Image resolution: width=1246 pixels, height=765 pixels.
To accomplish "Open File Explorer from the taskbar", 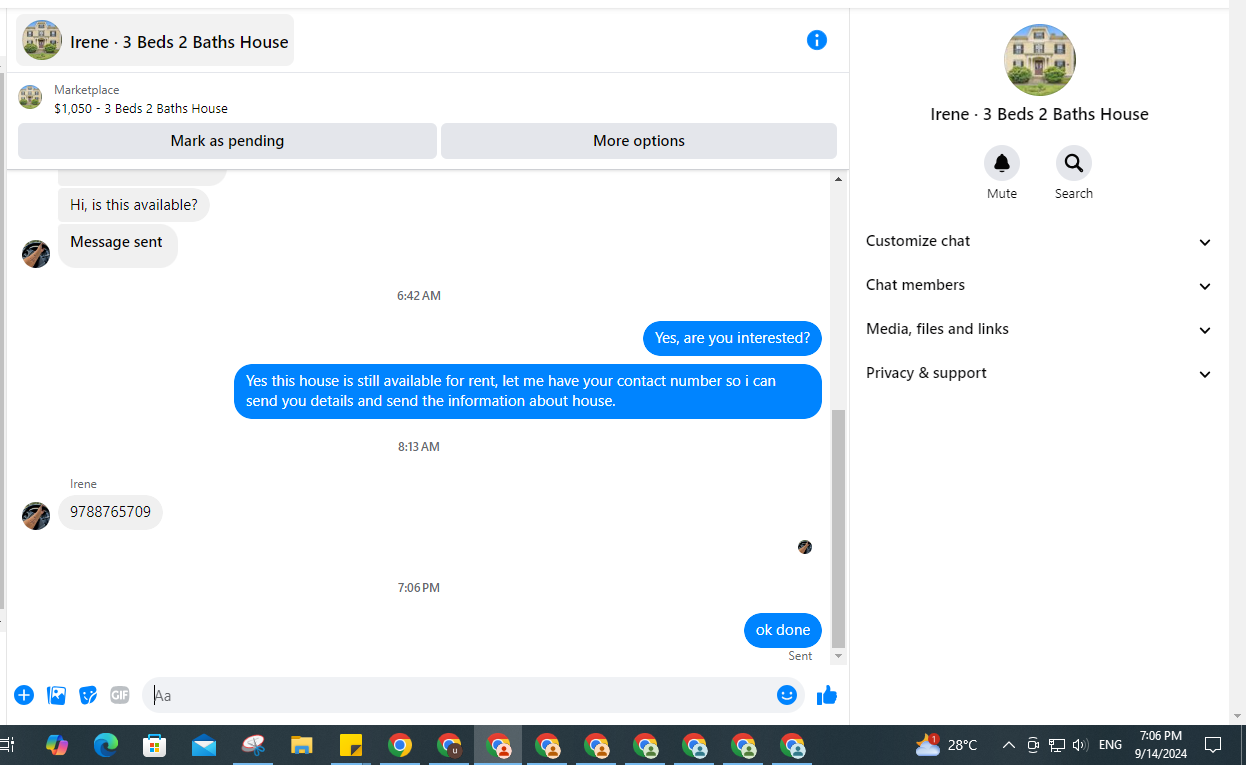I will coord(302,745).
